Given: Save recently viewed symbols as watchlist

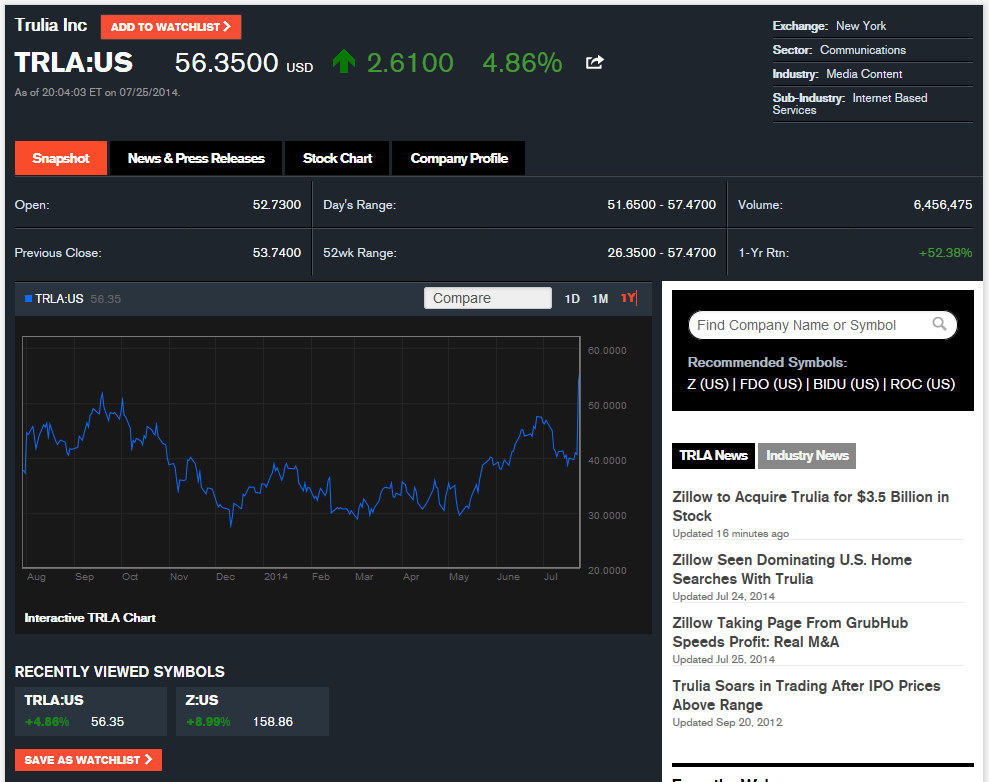Looking at the screenshot, I should pyautogui.click(x=88, y=760).
